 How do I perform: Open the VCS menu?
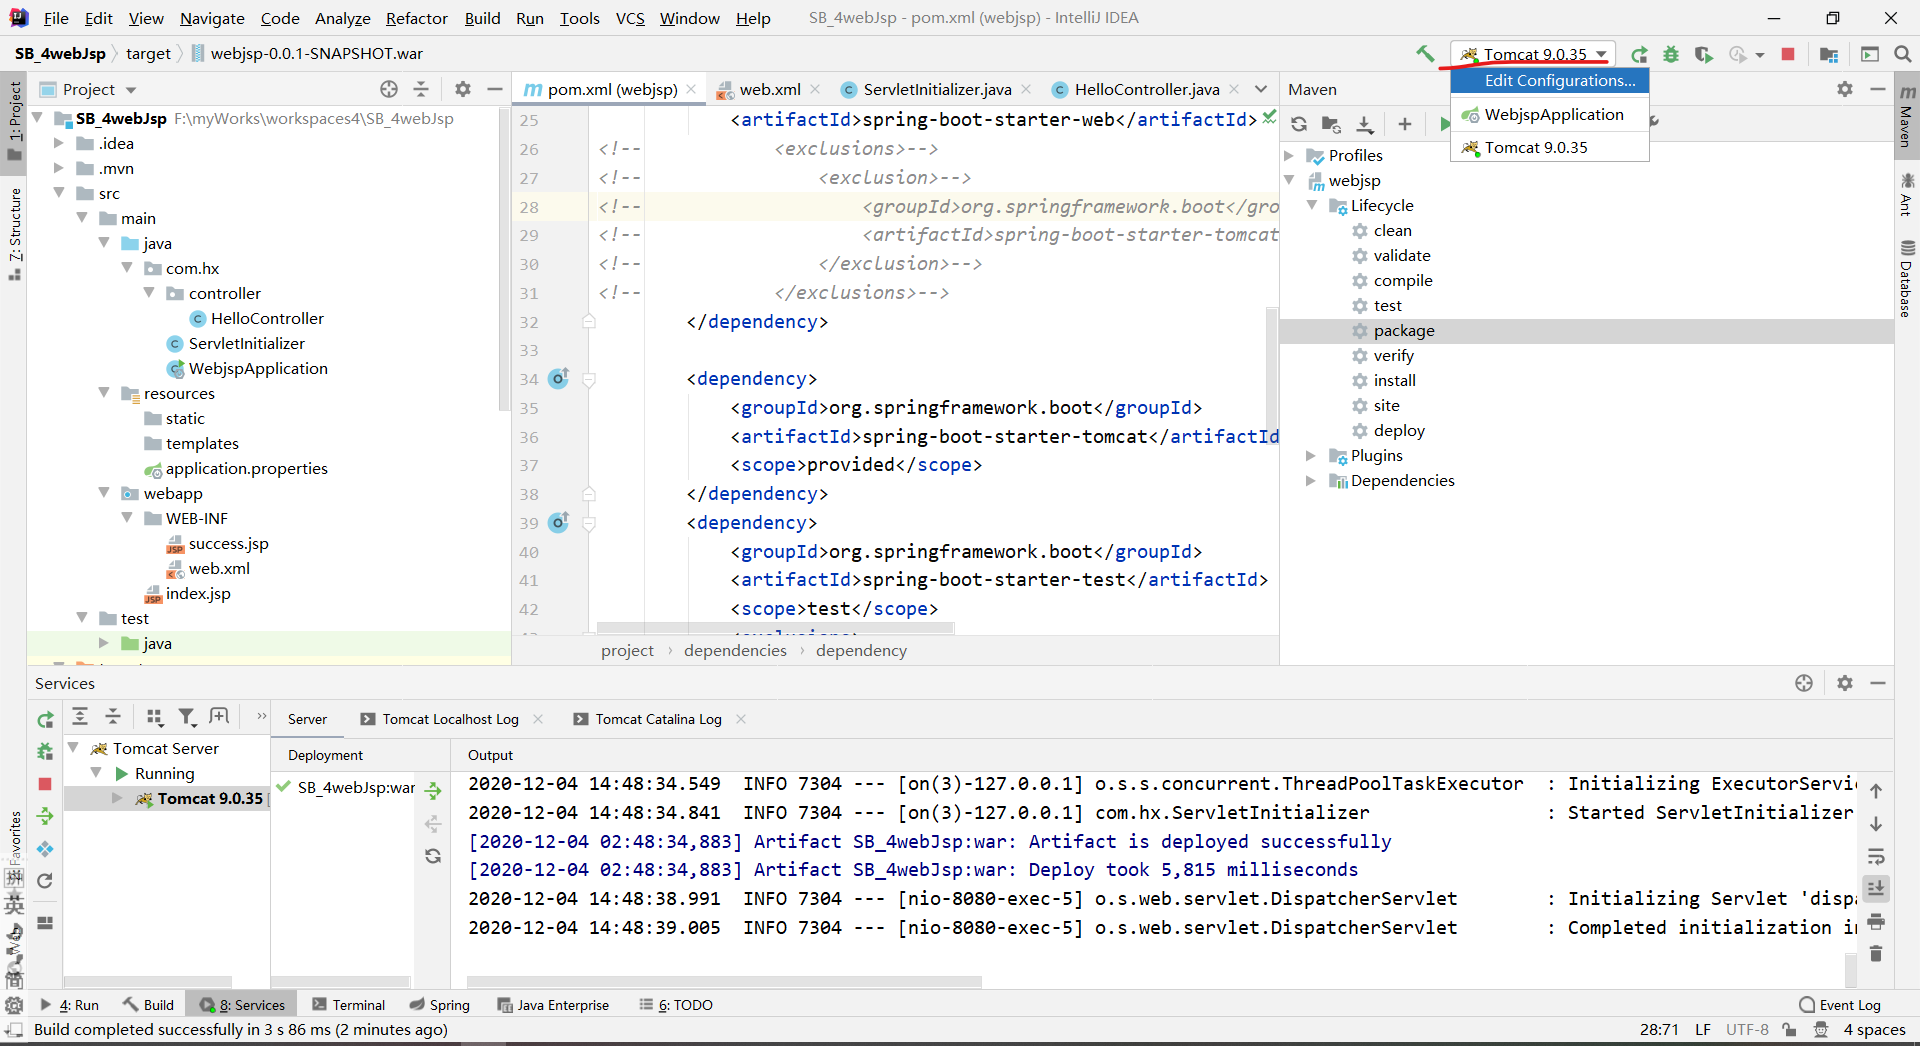[630, 18]
